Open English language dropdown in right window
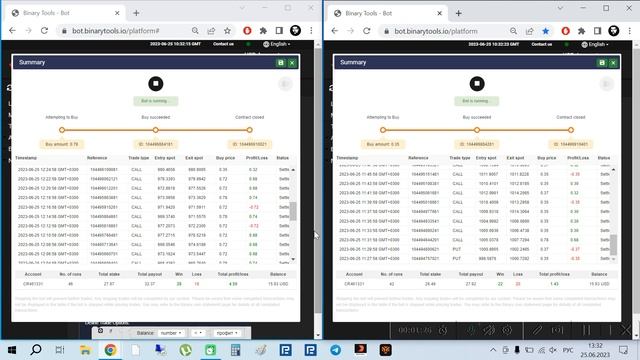This screenshot has width=640, height=360. [x=596, y=44]
